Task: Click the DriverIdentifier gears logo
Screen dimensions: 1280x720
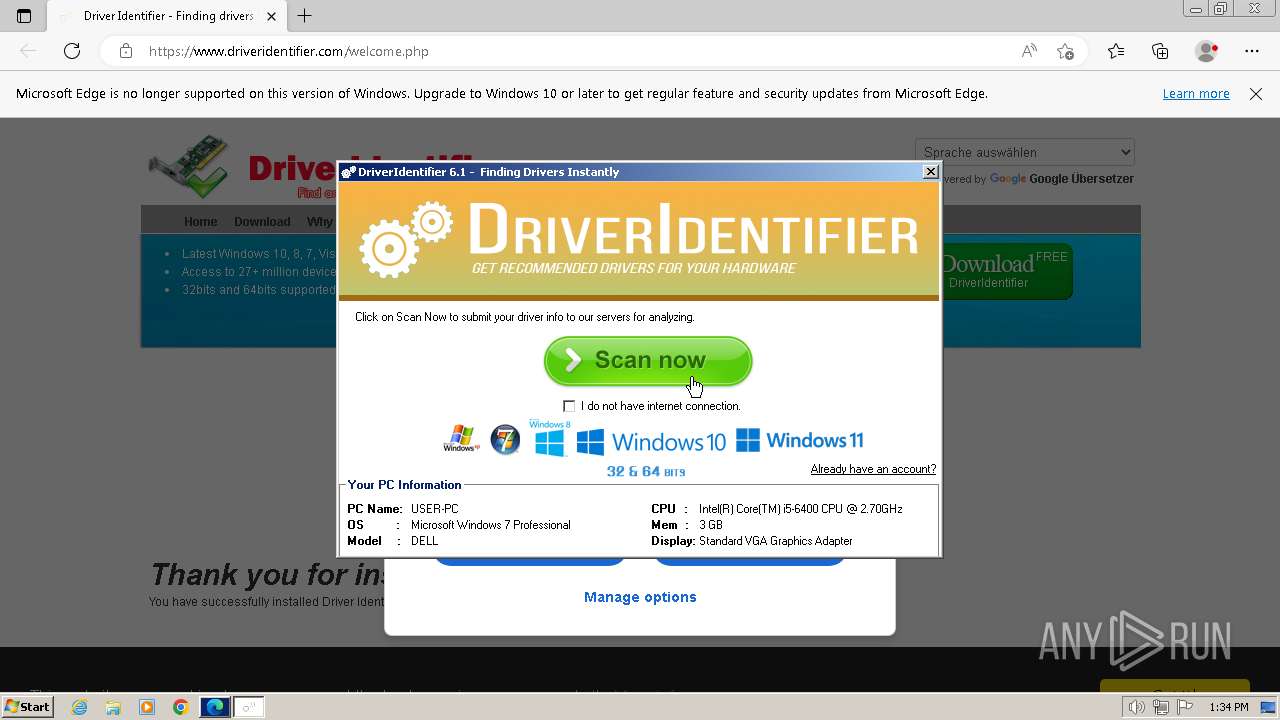Action: (405, 238)
